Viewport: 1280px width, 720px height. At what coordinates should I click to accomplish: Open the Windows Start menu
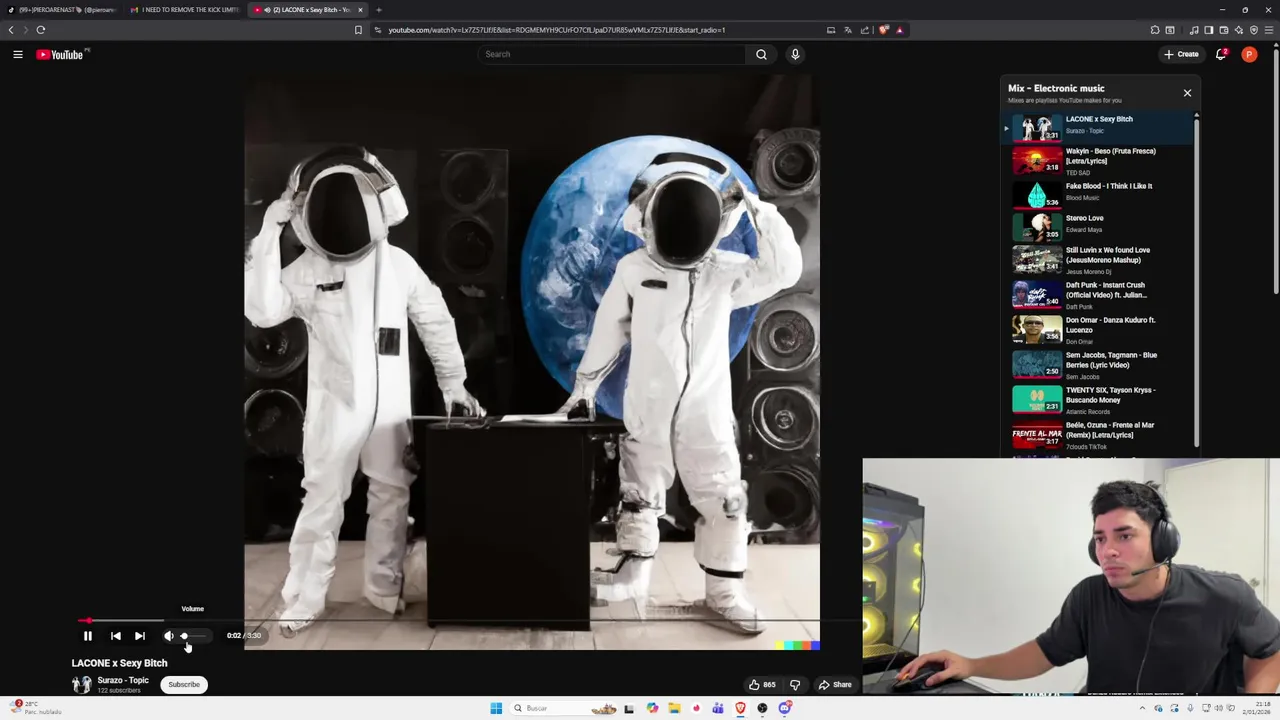coord(496,708)
